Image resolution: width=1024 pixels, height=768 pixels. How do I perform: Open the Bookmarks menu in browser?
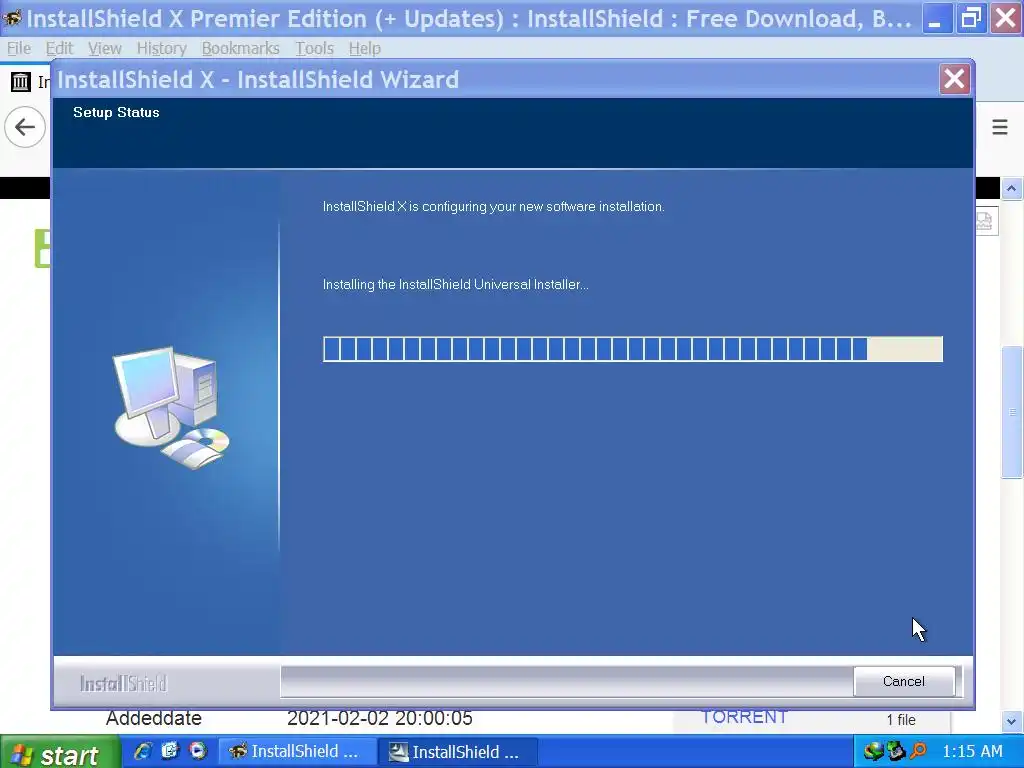tap(240, 48)
